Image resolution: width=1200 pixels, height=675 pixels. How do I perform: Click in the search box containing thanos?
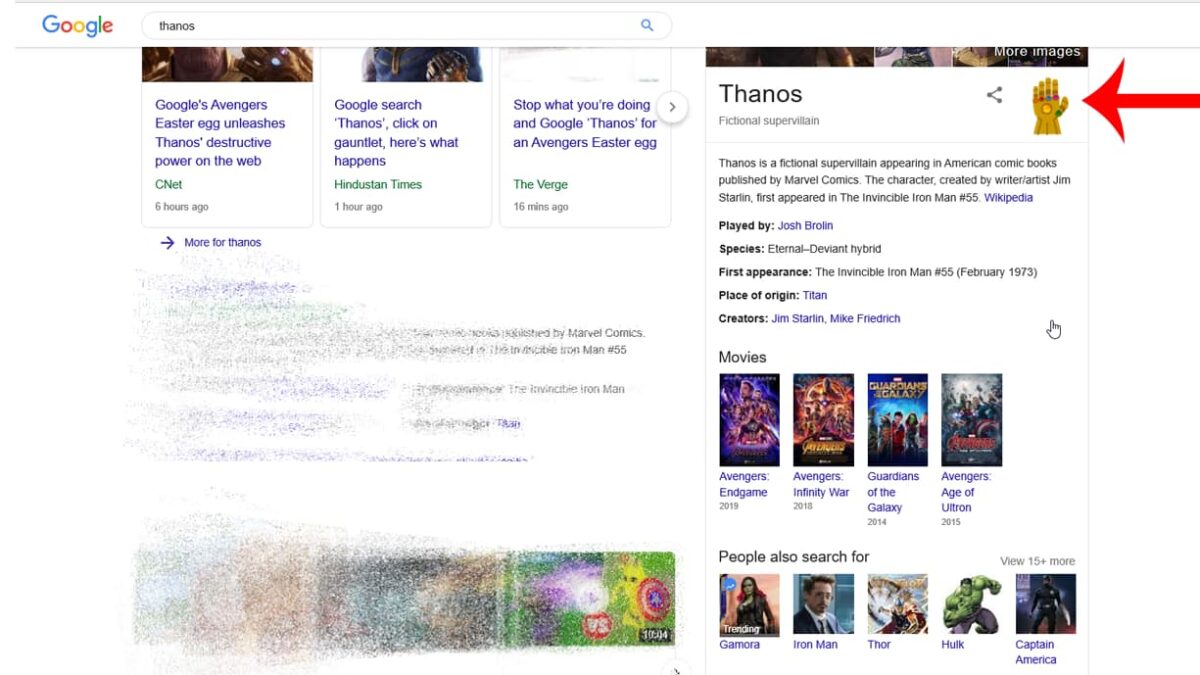pyautogui.click(x=390, y=26)
